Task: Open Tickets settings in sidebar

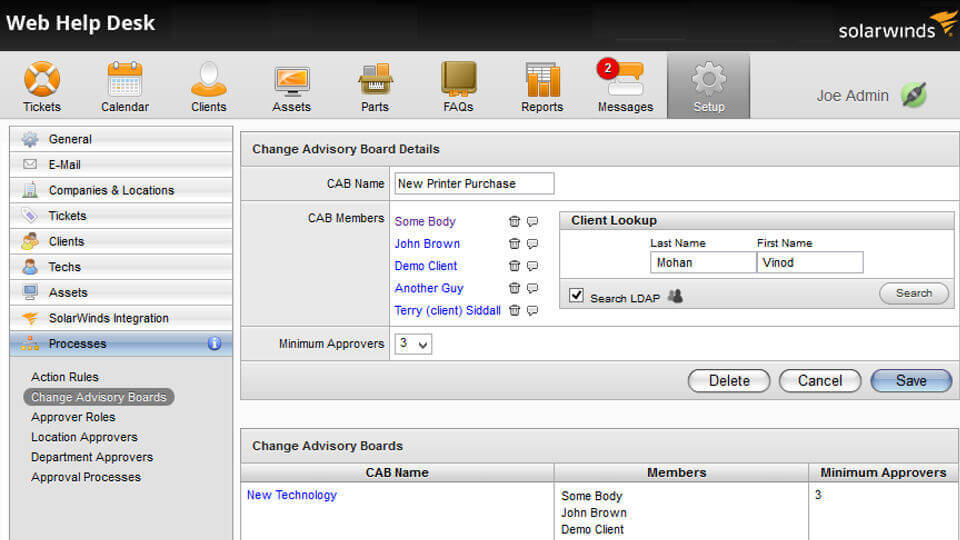Action: coord(121,216)
